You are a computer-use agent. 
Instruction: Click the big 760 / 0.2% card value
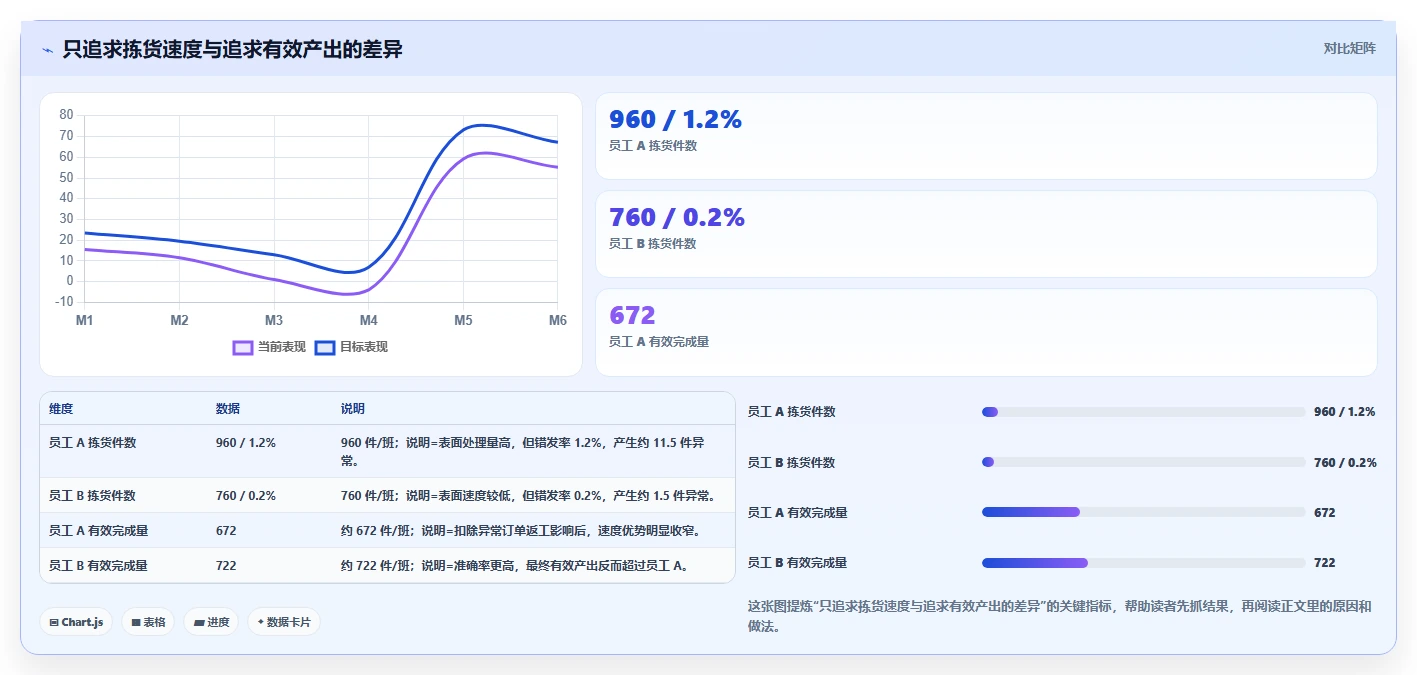point(677,218)
